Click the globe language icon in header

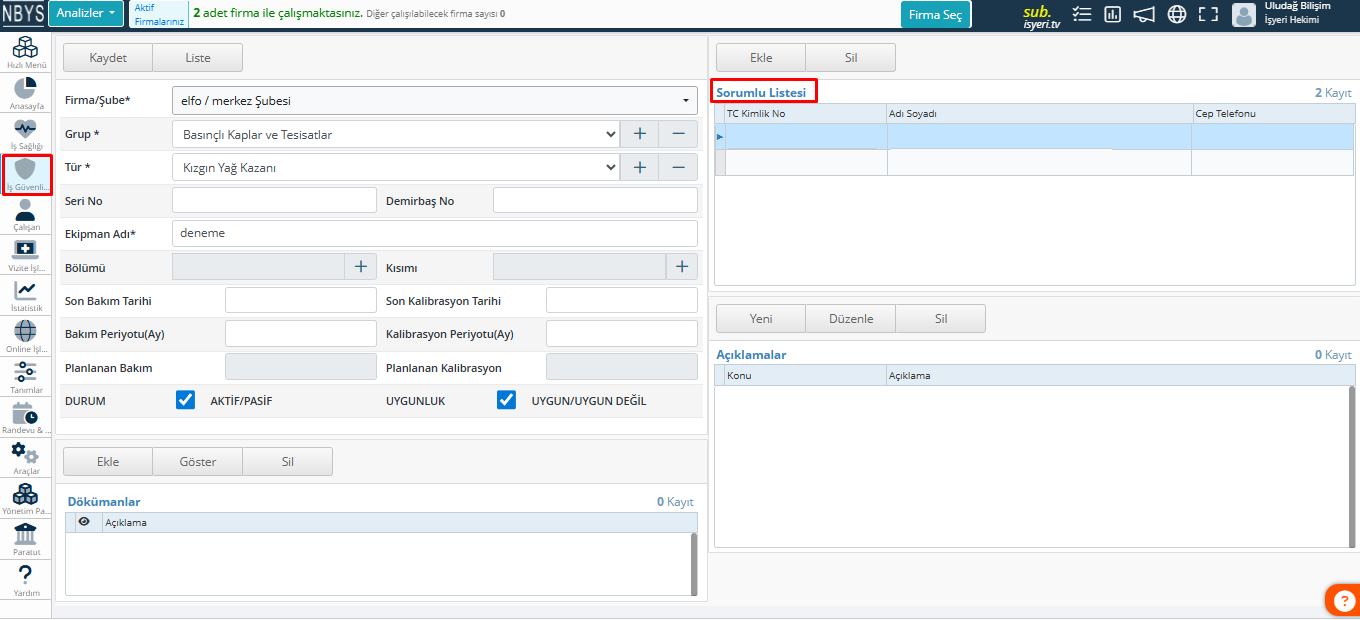point(1177,14)
